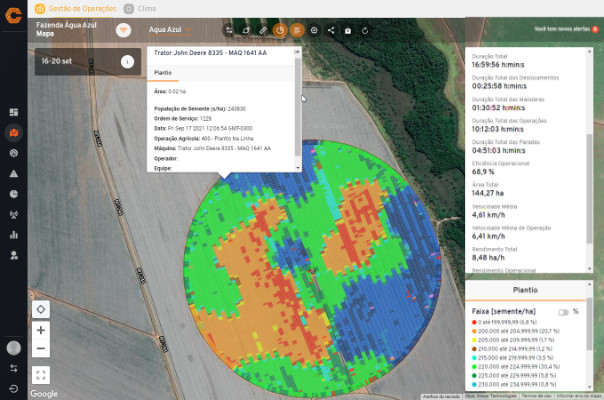Click the Termos de uso link
Viewport: 604px width, 400px height.
point(536,396)
